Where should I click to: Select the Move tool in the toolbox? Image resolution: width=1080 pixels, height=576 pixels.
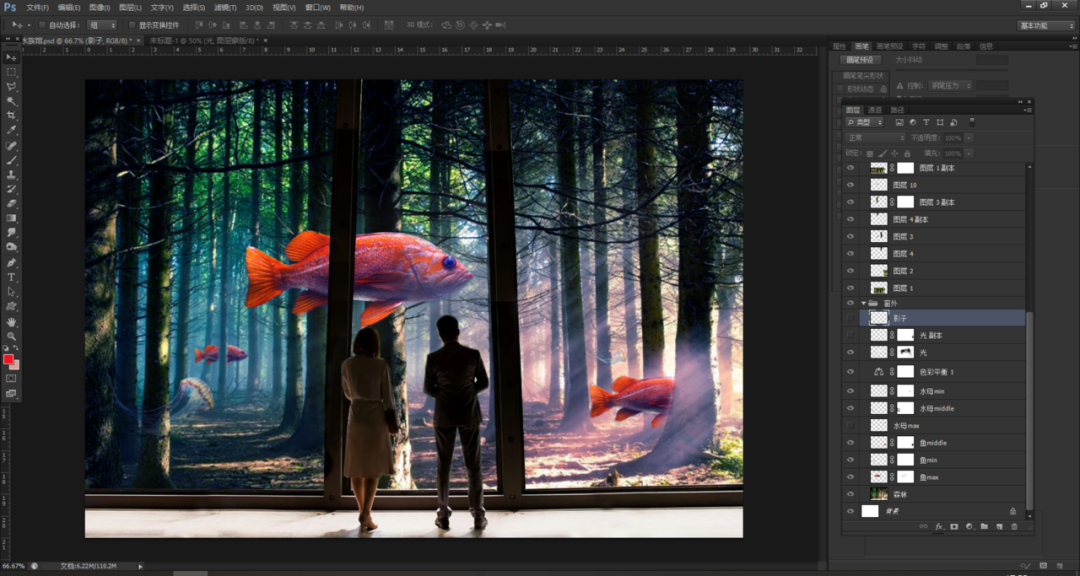click(x=11, y=58)
